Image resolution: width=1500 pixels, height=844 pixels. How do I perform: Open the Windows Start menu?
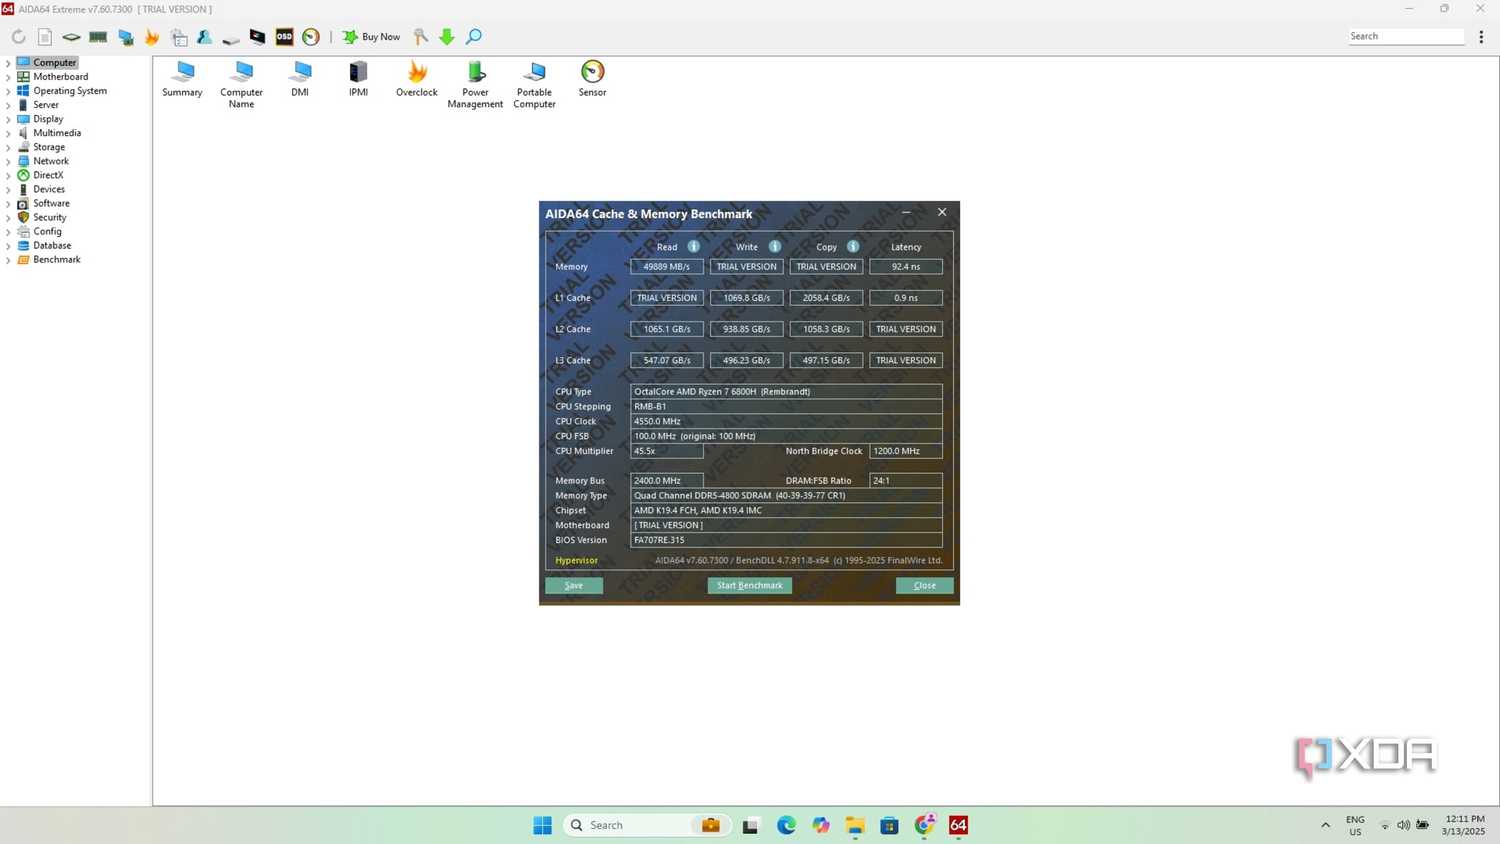543,825
